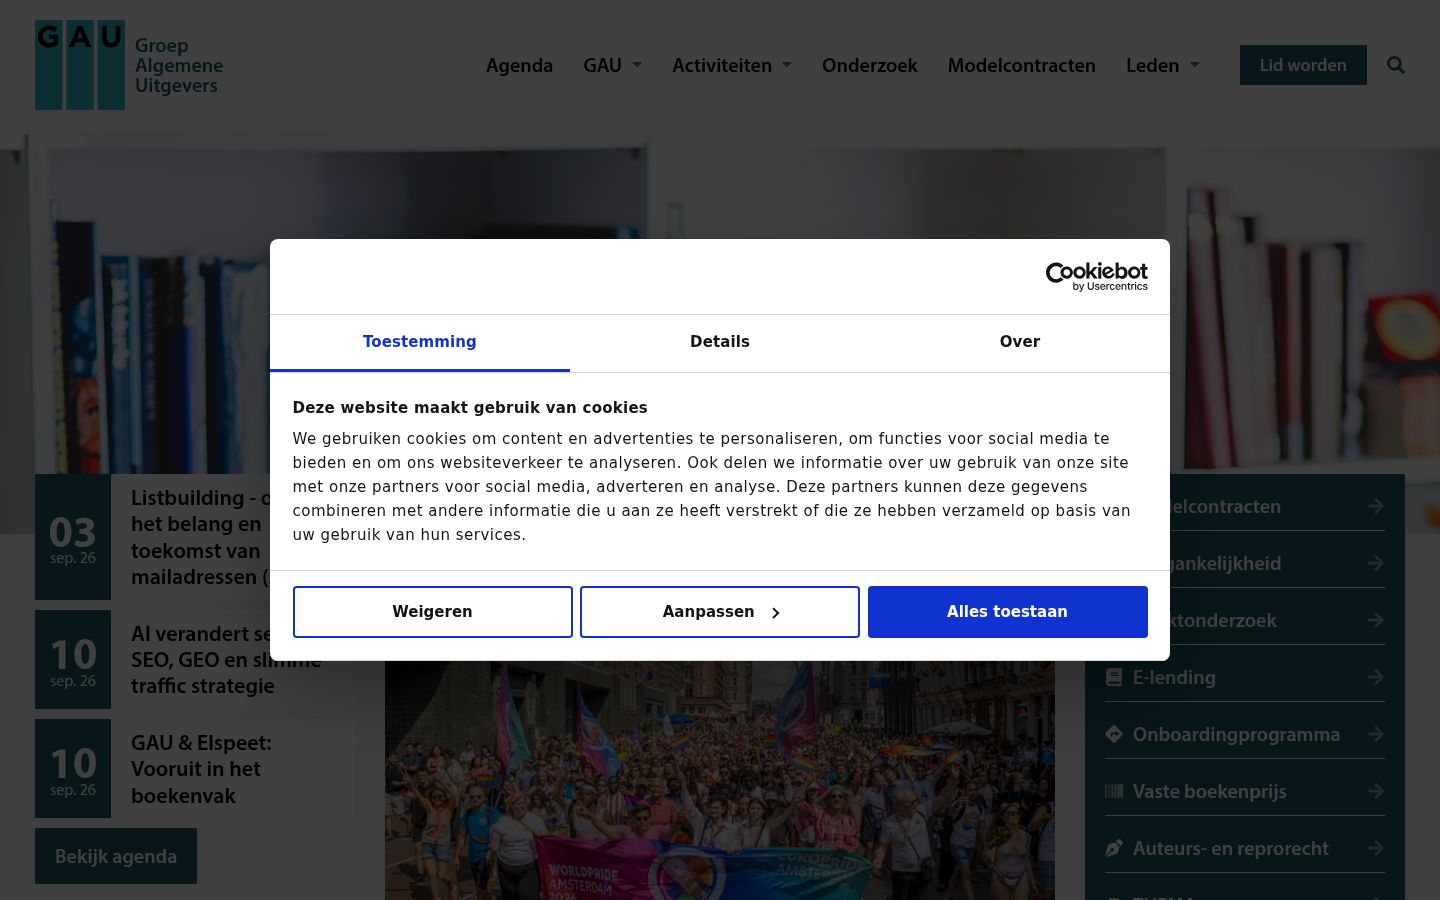Image resolution: width=1440 pixels, height=900 pixels.
Task: Click Groep Algemene Uitgevers header text
Action: click(x=179, y=65)
